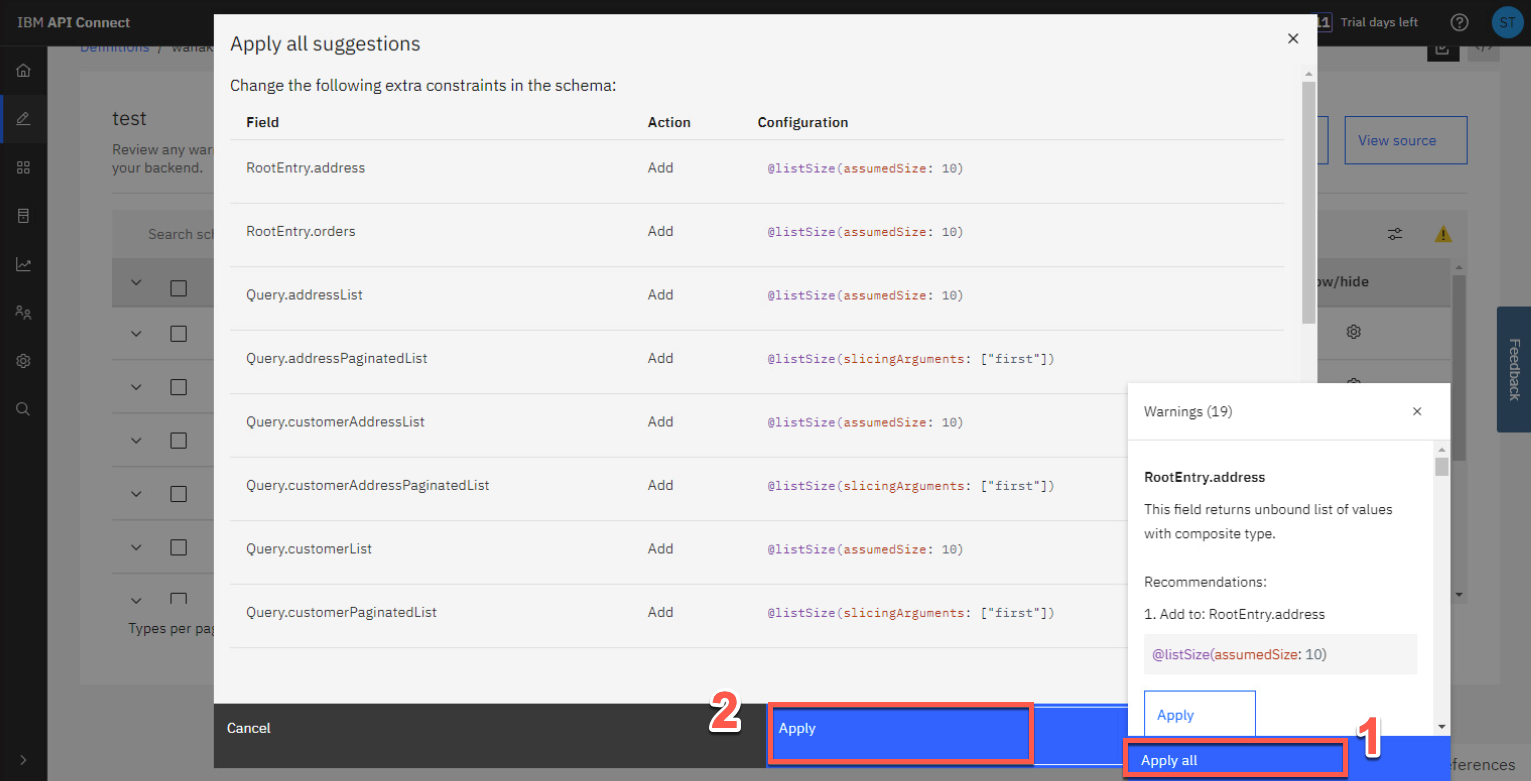Open the sidebar settings gear icon

pos(23,361)
